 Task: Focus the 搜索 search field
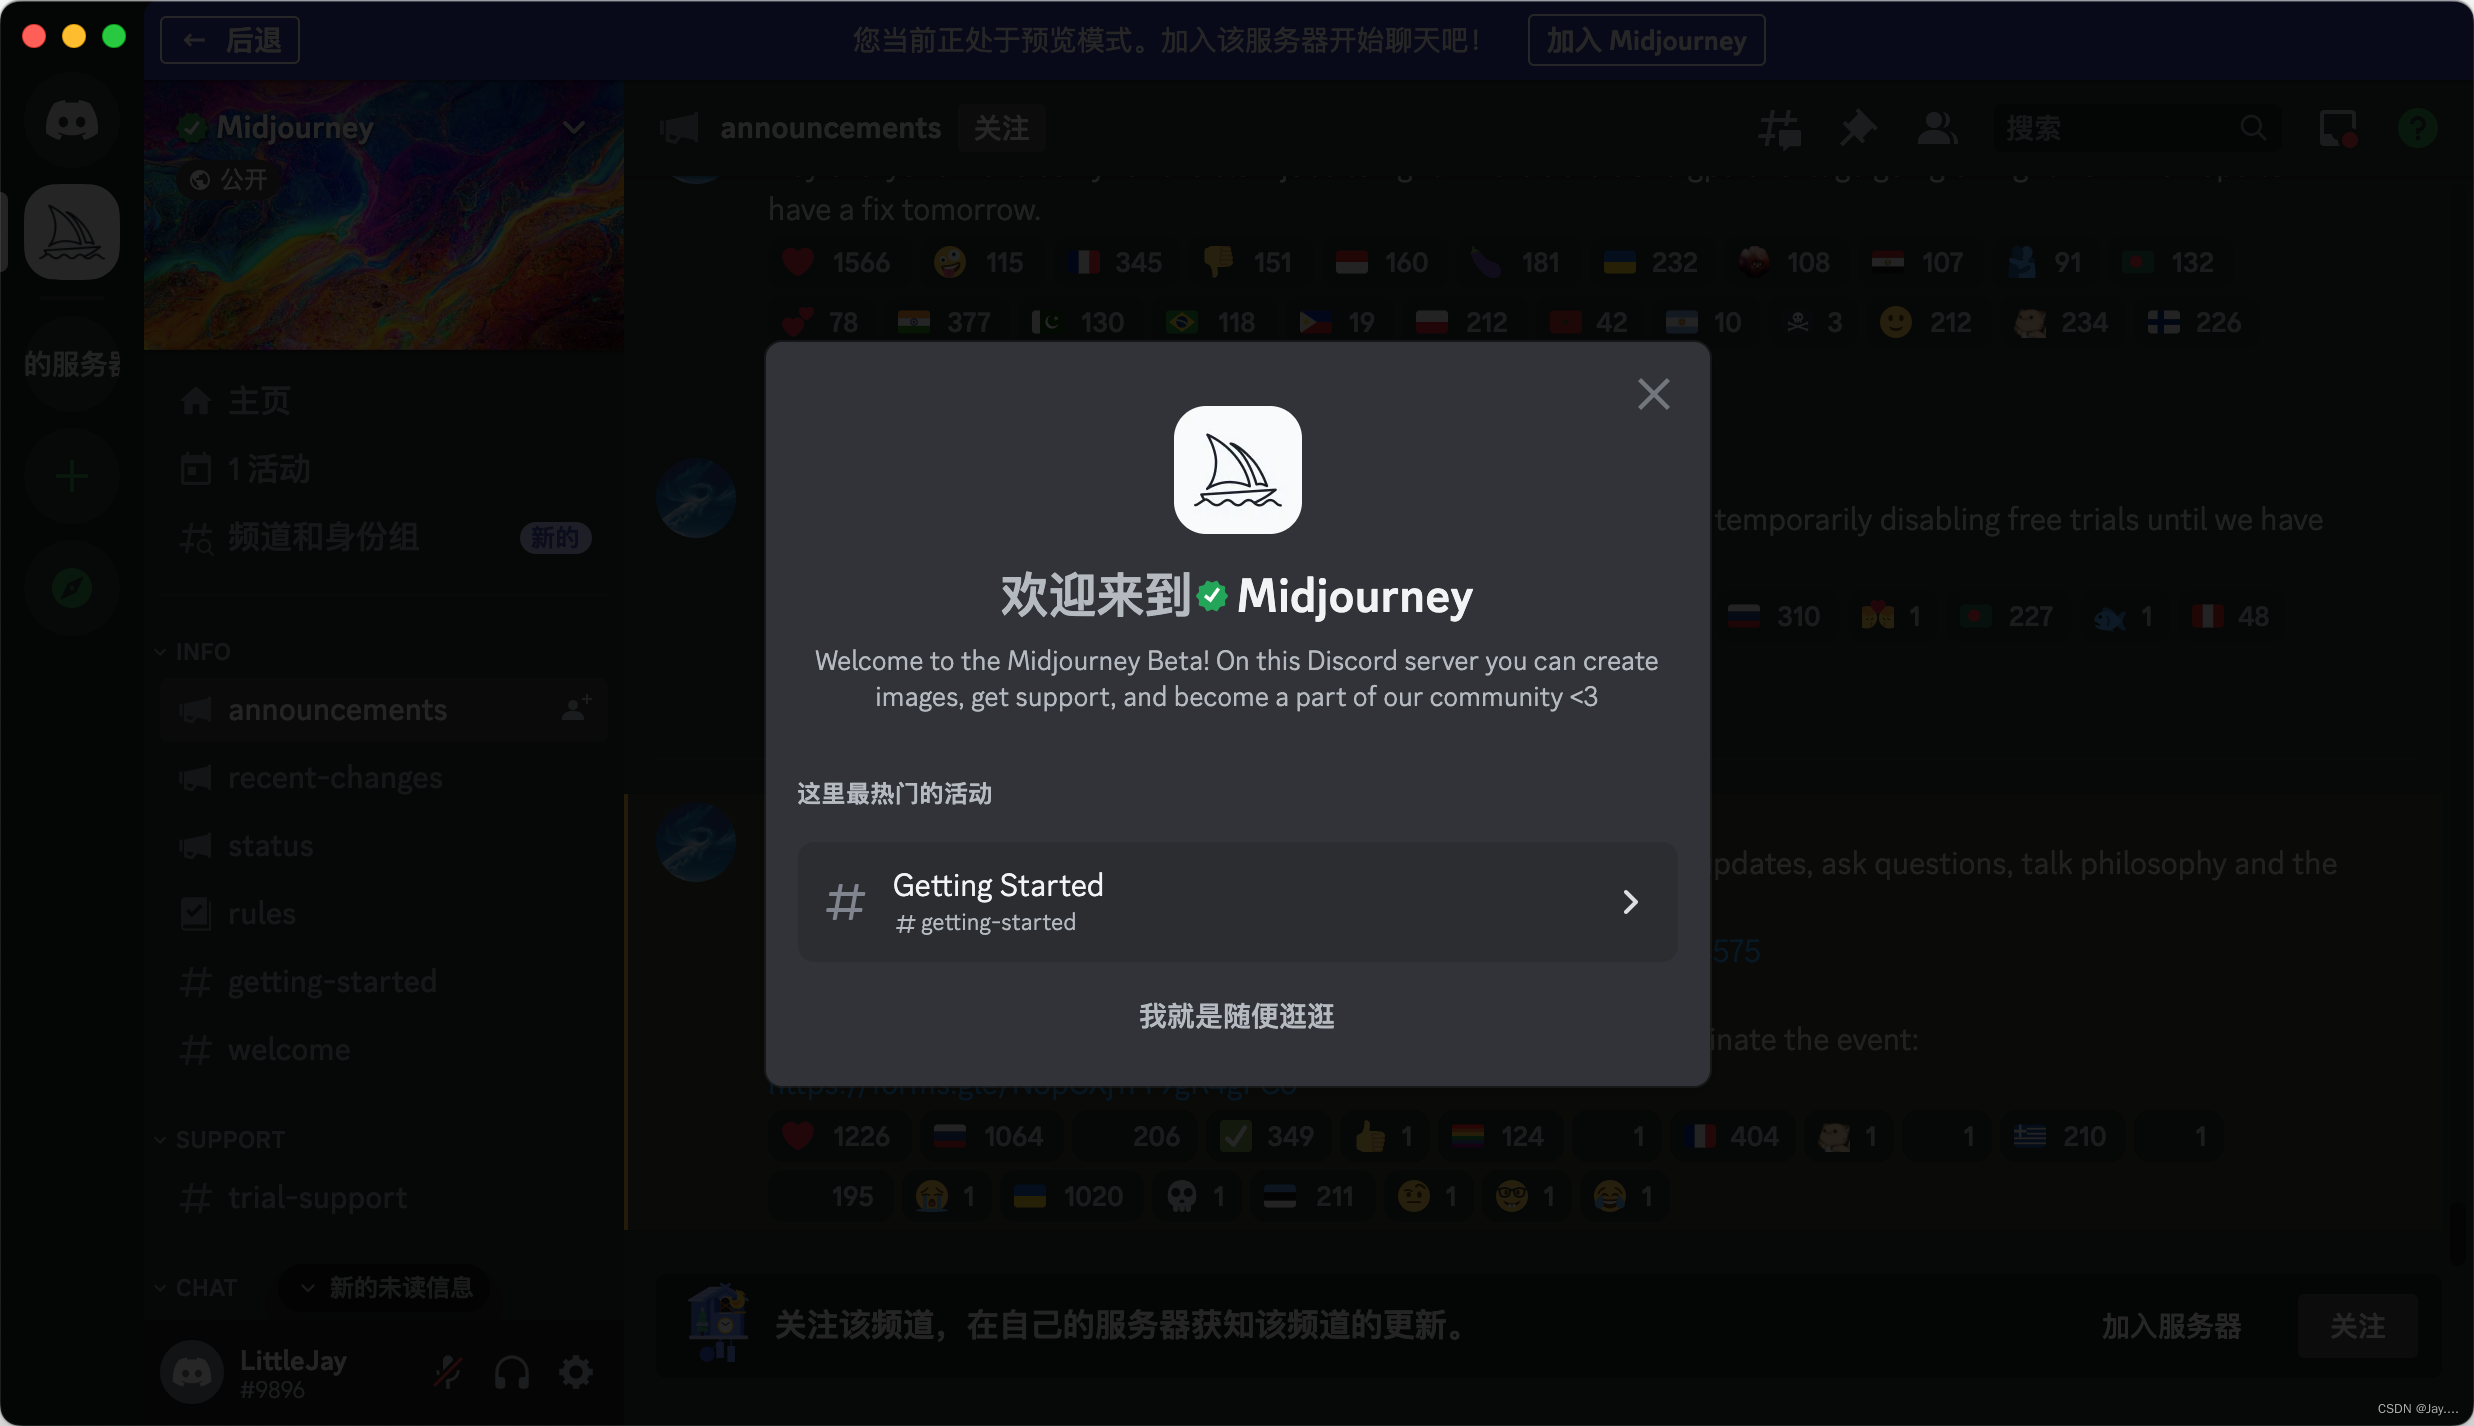pos(2138,128)
